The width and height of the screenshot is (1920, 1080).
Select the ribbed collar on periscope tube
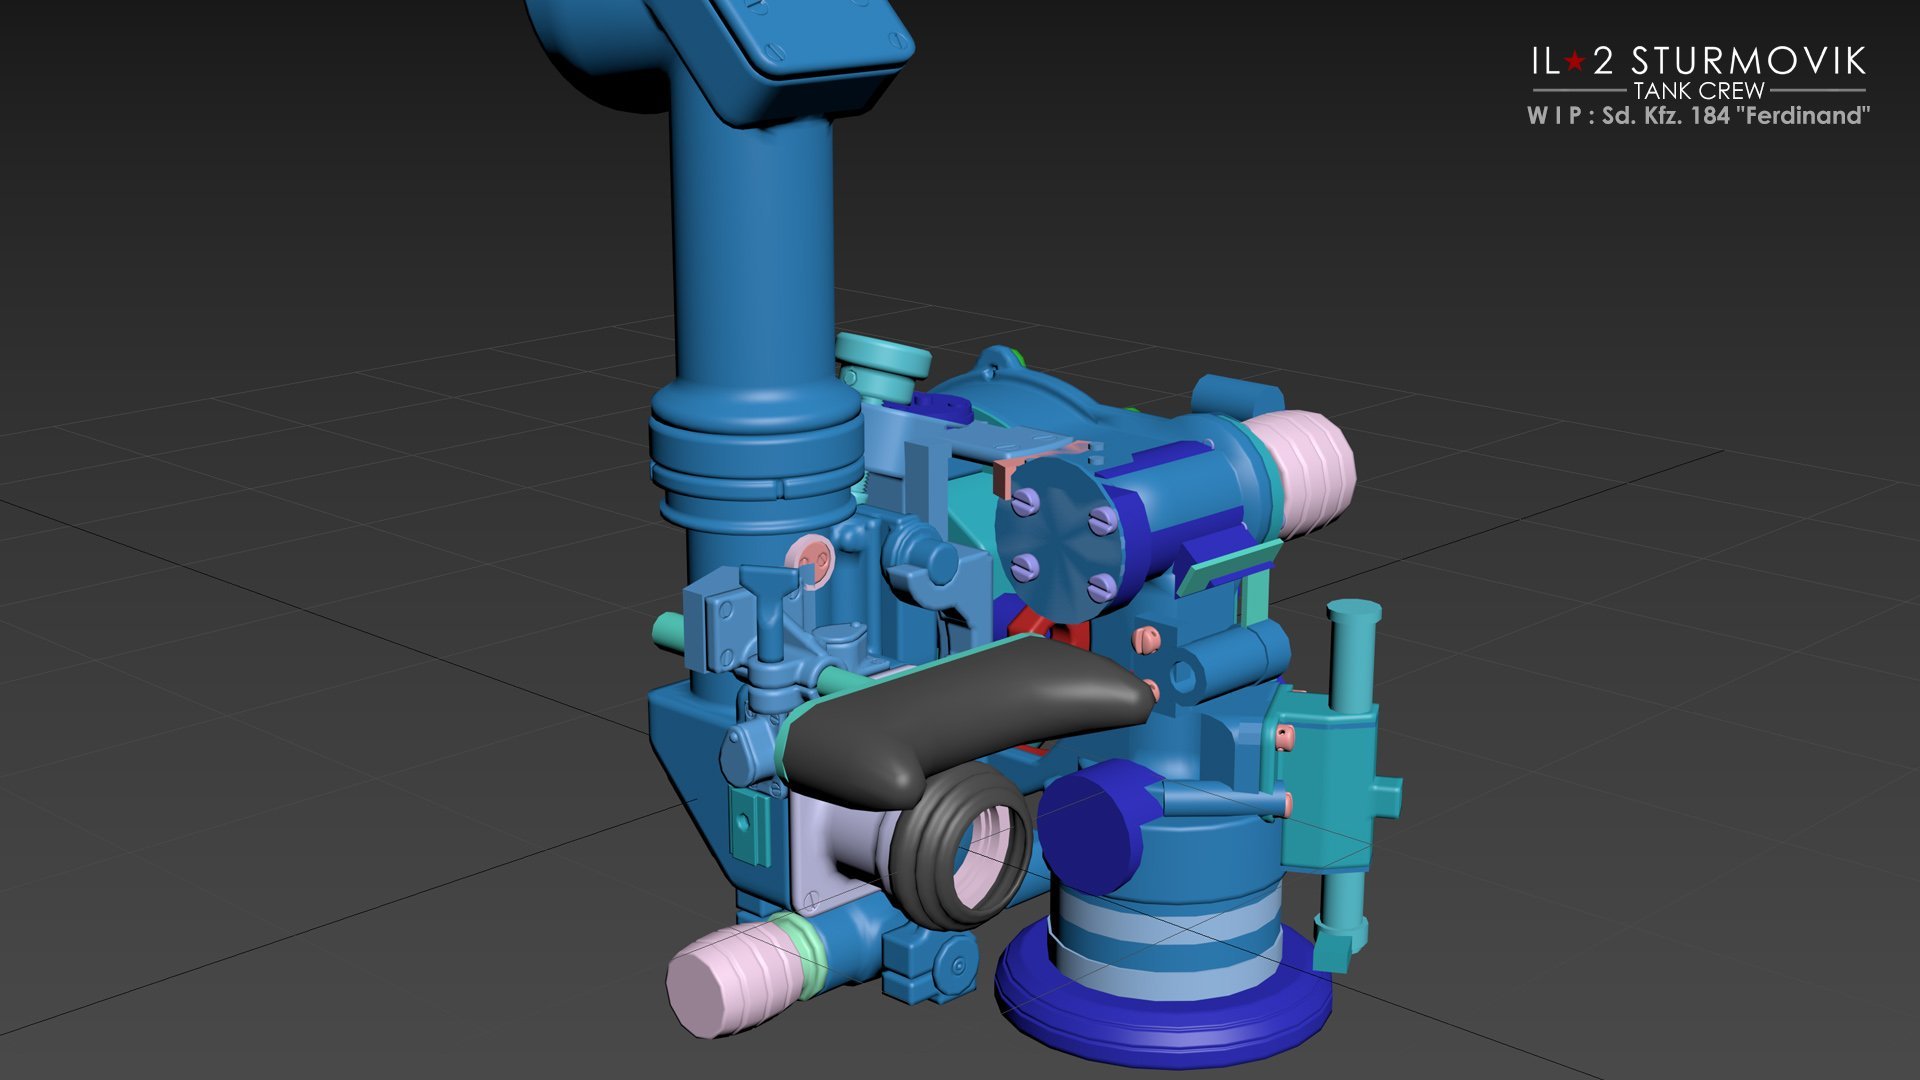tap(755, 455)
